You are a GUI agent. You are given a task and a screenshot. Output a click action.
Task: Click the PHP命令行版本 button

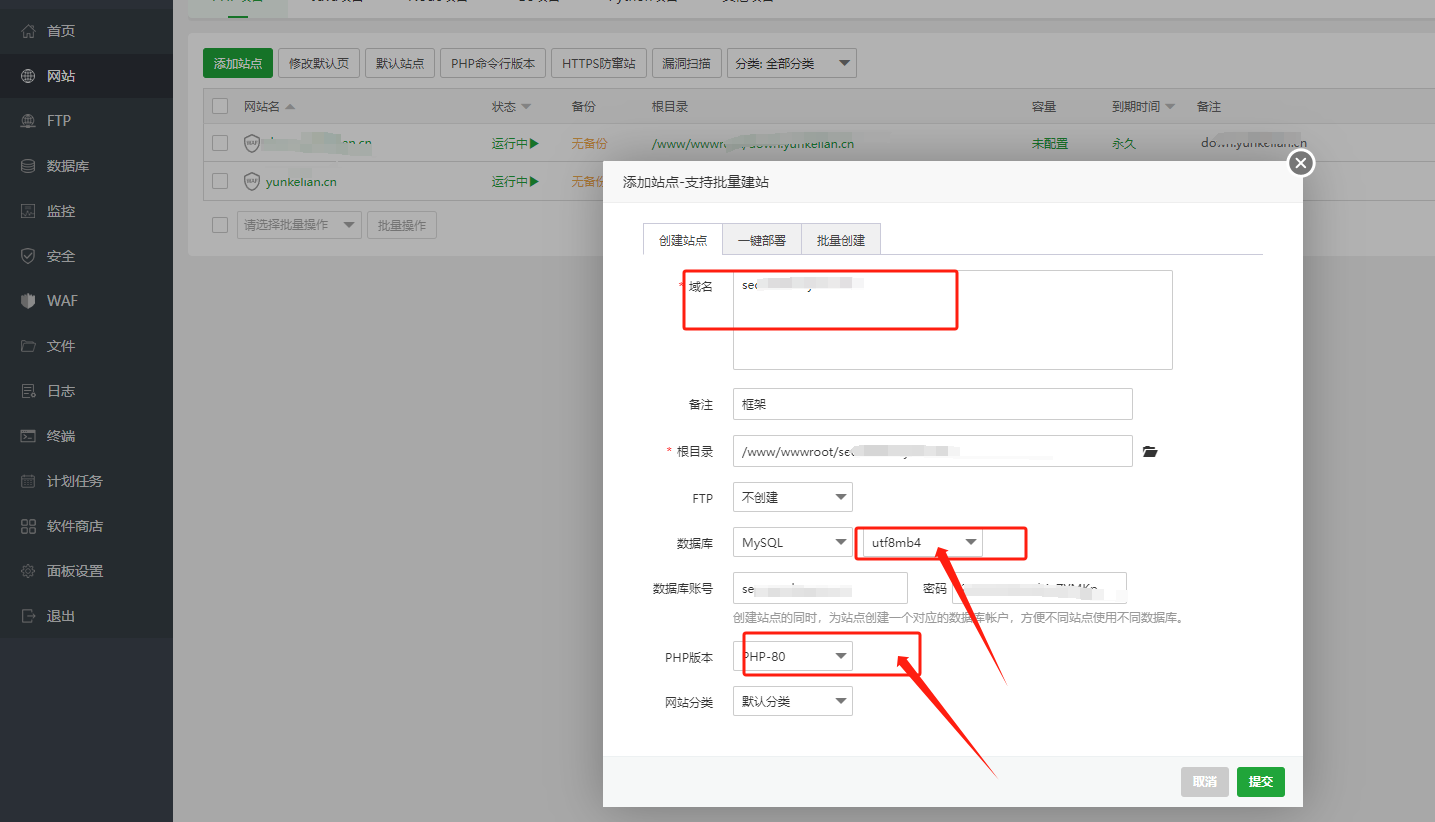pyautogui.click(x=493, y=63)
